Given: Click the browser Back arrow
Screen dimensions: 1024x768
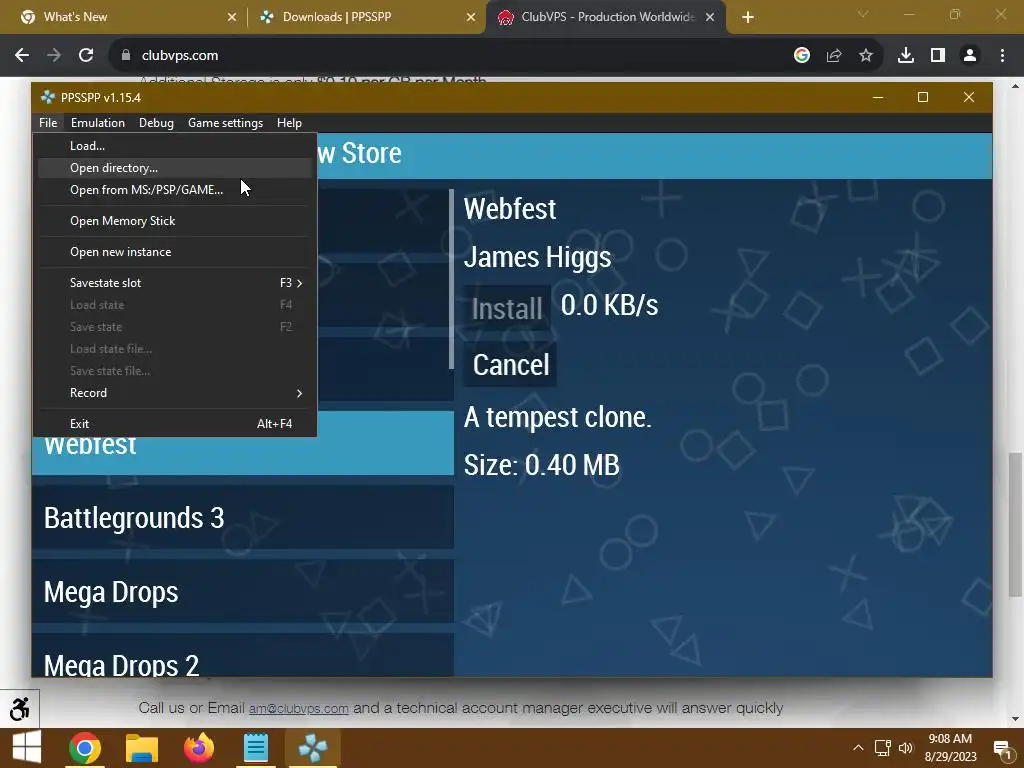Looking at the screenshot, I should (x=22, y=56).
